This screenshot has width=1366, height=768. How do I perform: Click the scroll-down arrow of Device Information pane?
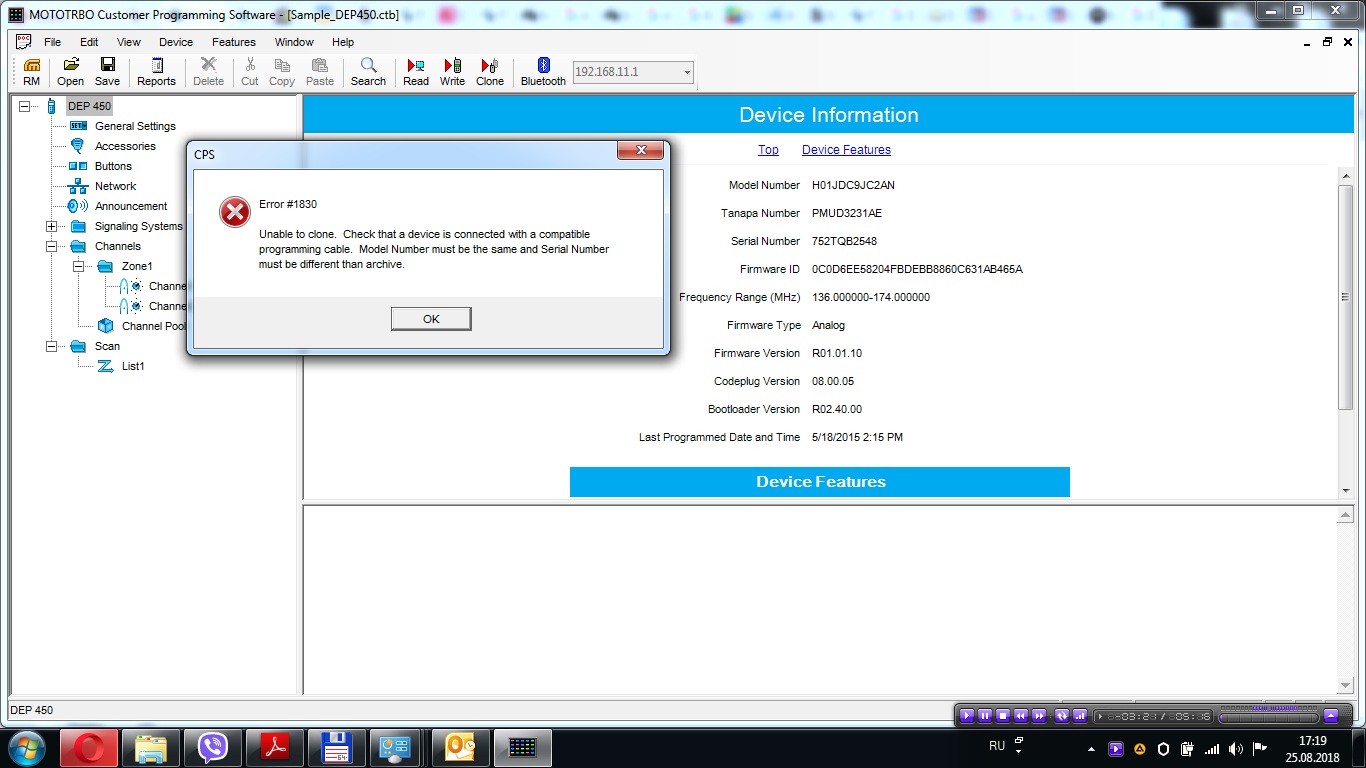pyautogui.click(x=1345, y=491)
